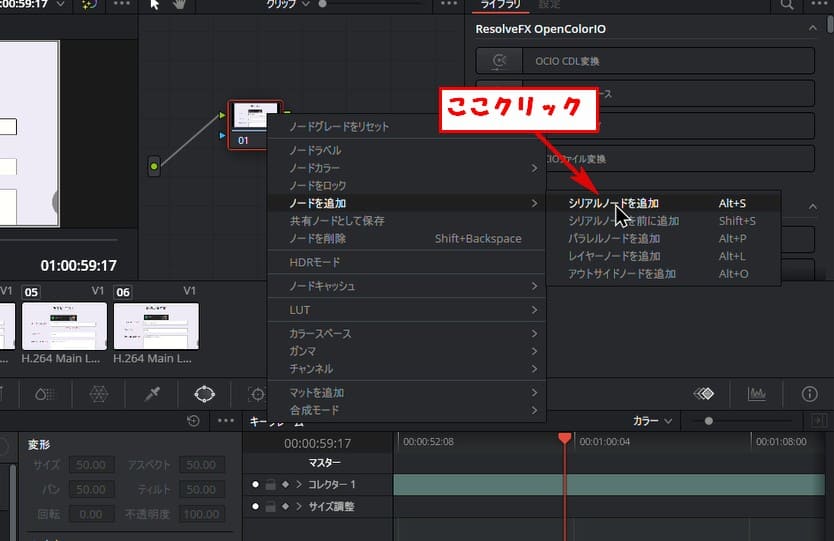Click the OCIO CDL変換 effect button

click(646, 61)
